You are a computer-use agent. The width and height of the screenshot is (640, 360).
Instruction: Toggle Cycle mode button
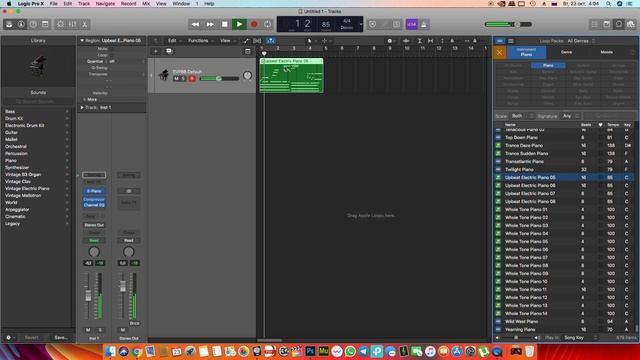pyautogui.click(x=268, y=24)
